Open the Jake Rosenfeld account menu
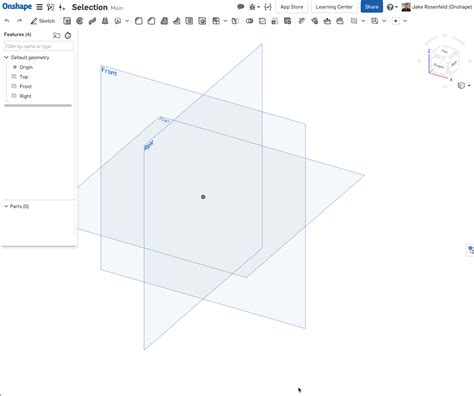The height and width of the screenshot is (396, 474). [437, 7]
